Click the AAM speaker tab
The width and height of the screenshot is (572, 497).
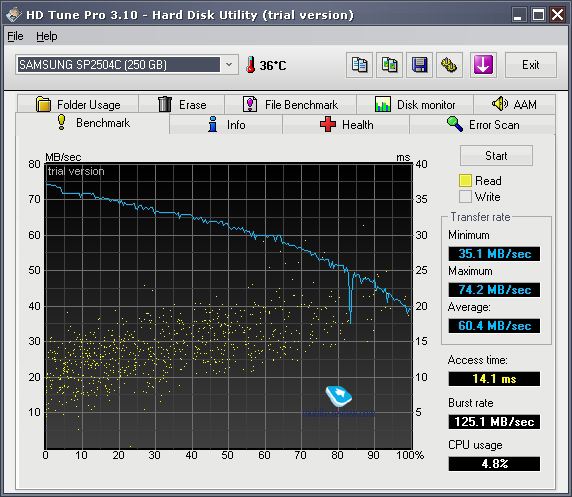click(x=514, y=104)
